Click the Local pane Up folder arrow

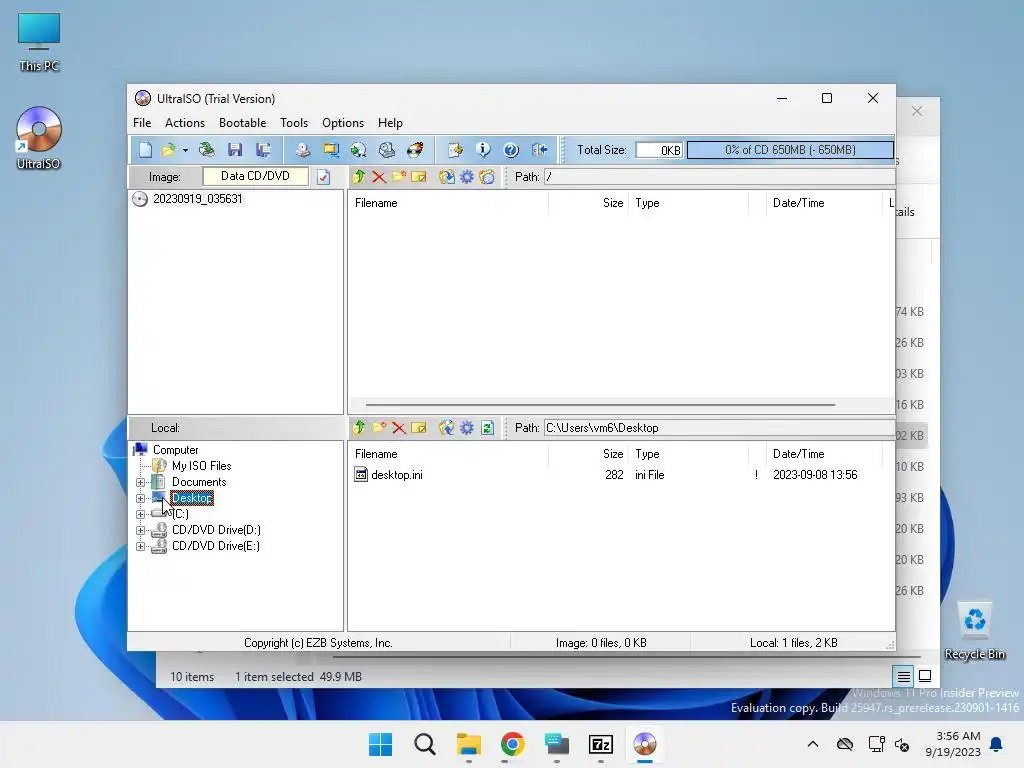[359, 428]
